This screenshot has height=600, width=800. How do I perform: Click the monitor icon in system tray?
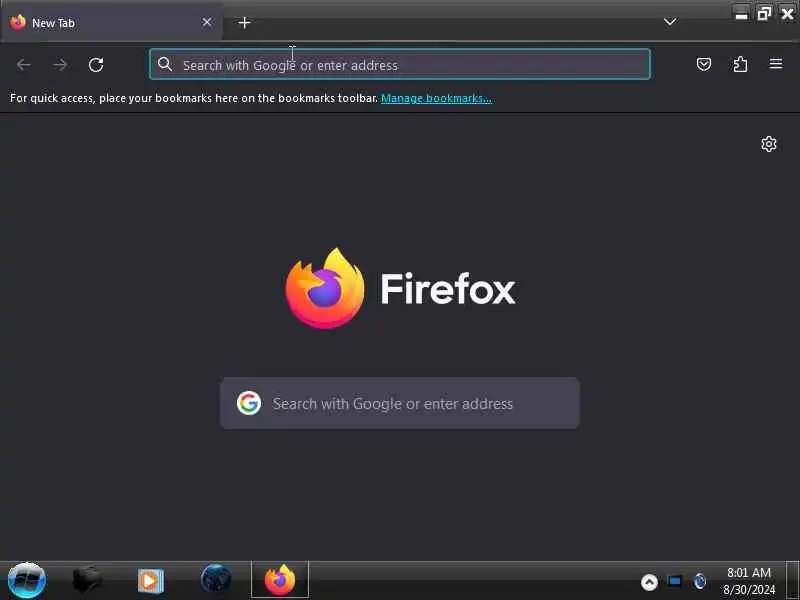click(x=674, y=581)
